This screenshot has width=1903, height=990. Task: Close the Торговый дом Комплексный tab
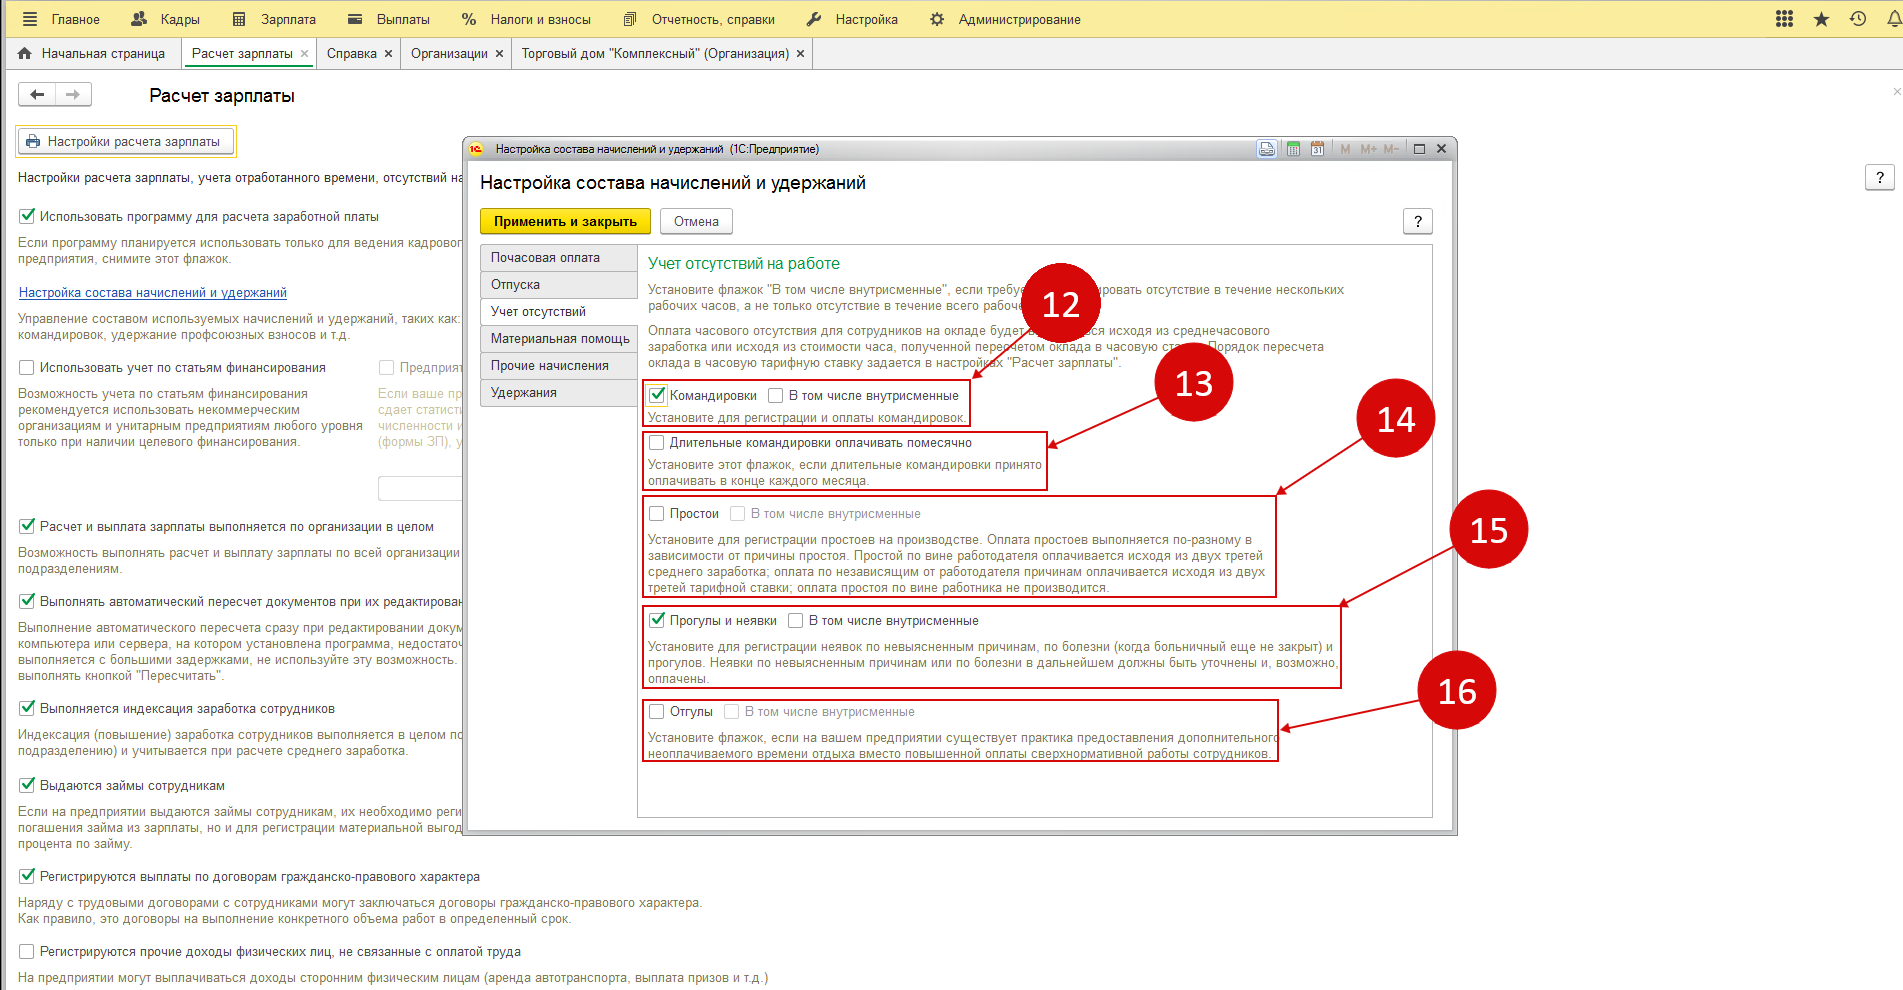(x=800, y=54)
